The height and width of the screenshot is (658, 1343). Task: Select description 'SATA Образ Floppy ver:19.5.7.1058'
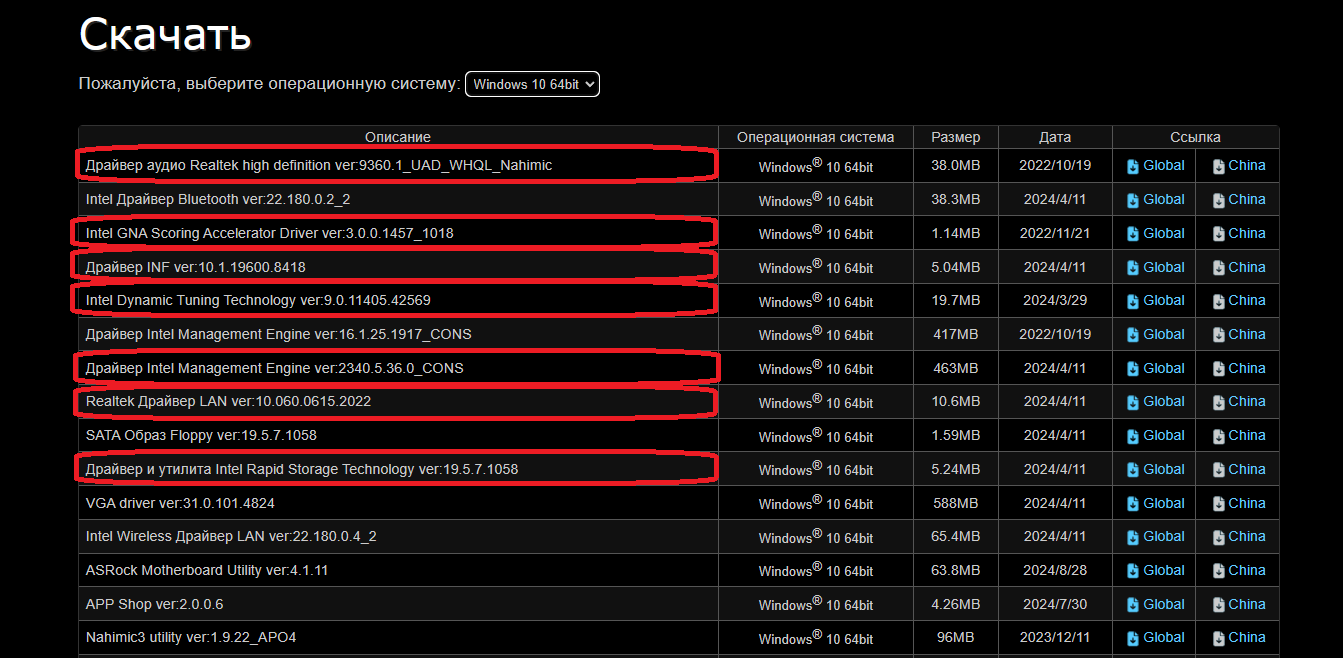(201, 435)
